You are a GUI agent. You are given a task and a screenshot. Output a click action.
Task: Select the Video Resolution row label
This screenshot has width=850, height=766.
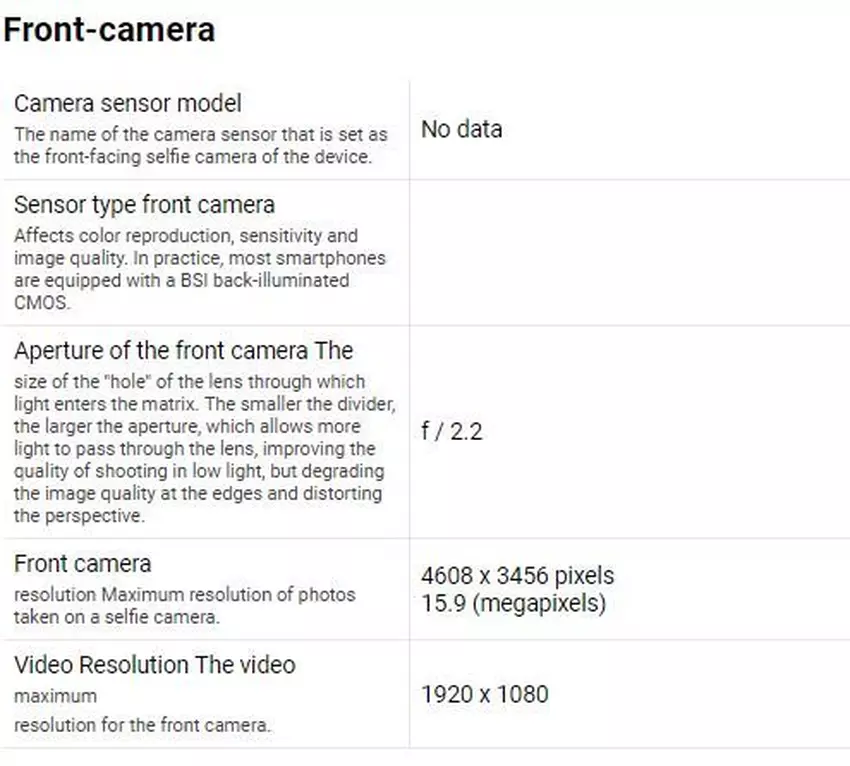(x=155, y=665)
